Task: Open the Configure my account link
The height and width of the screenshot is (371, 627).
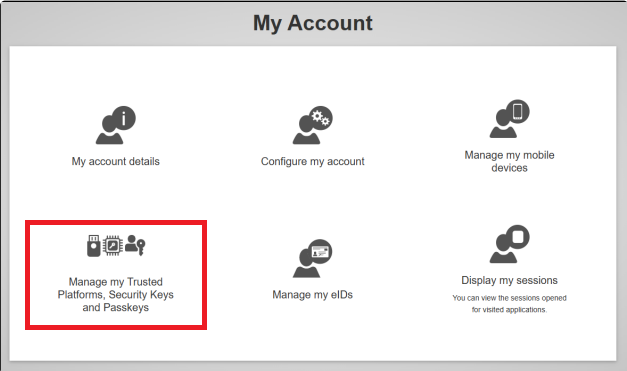Action: click(312, 162)
